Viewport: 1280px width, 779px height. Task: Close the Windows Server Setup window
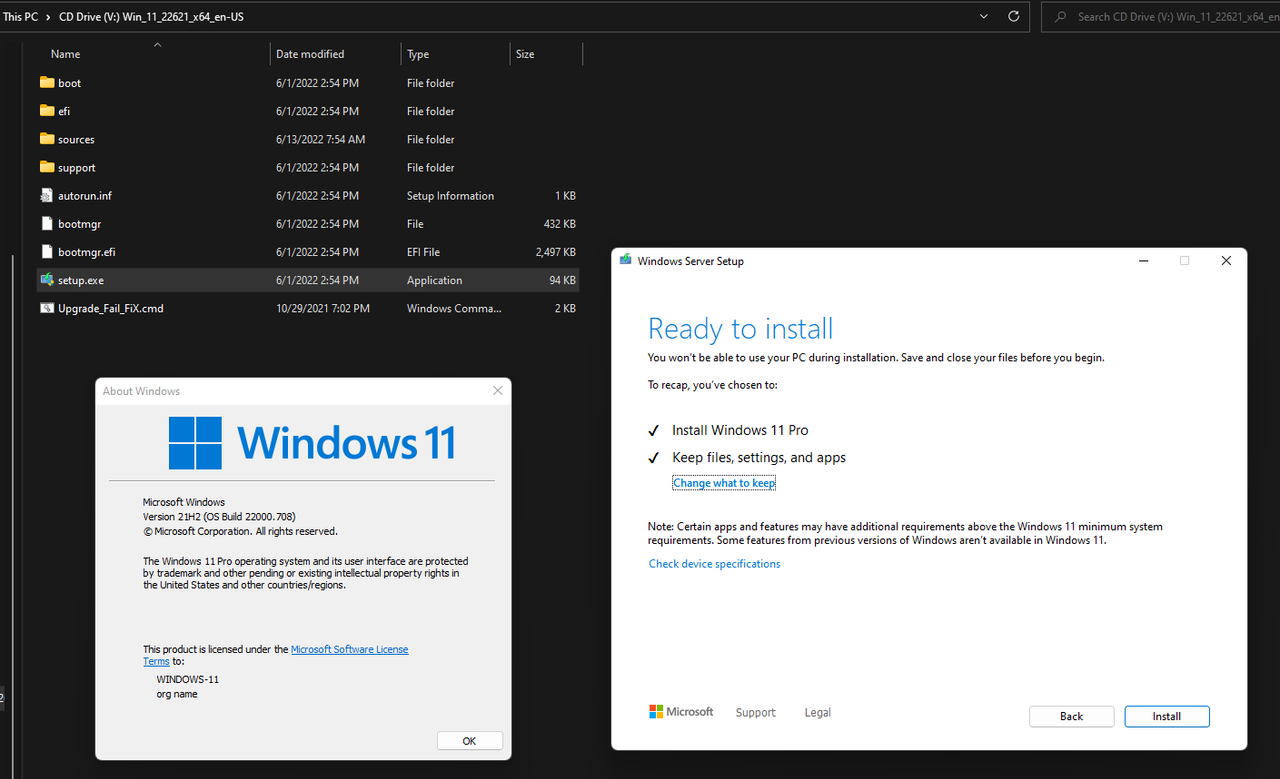point(1226,261)
